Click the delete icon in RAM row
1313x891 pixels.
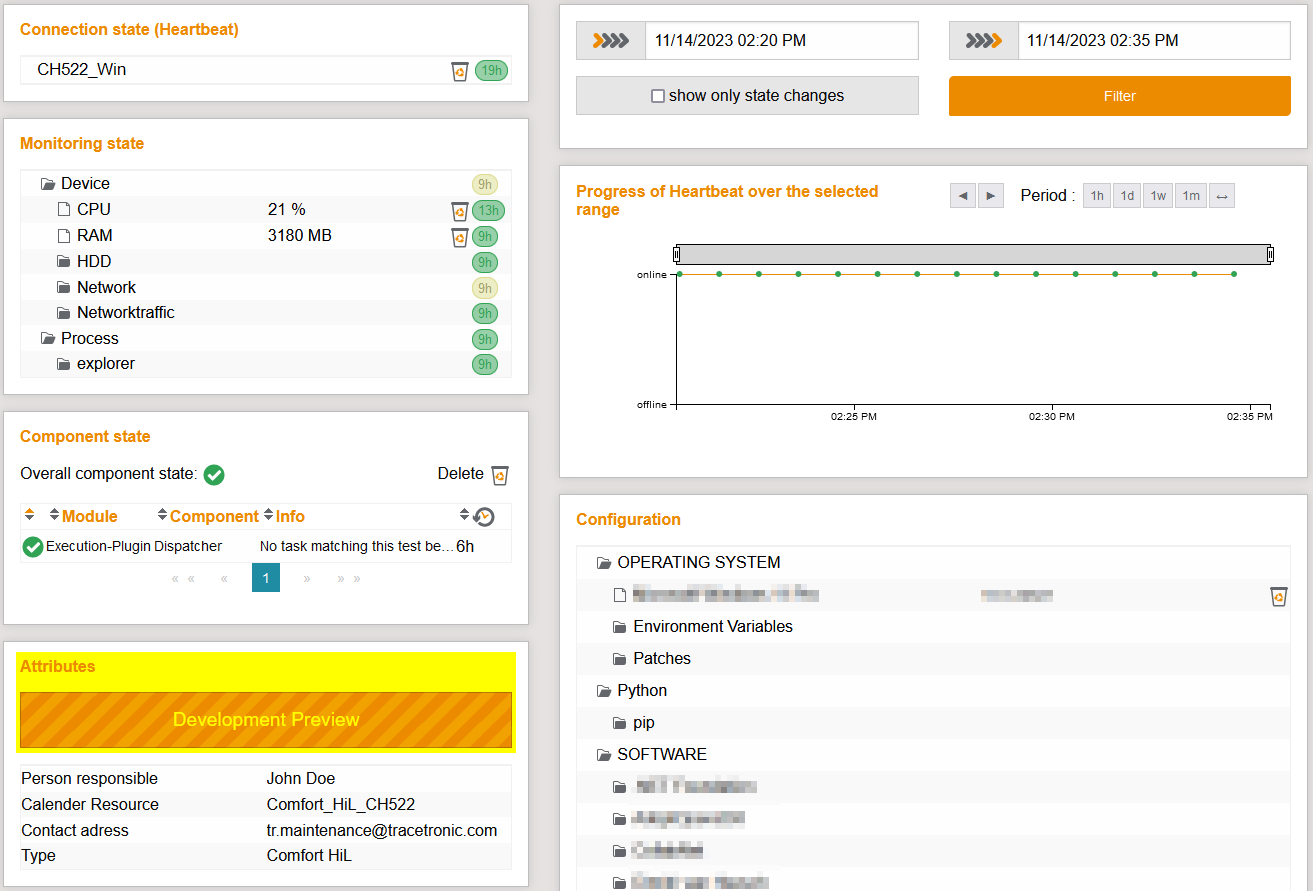click(459, 237)
